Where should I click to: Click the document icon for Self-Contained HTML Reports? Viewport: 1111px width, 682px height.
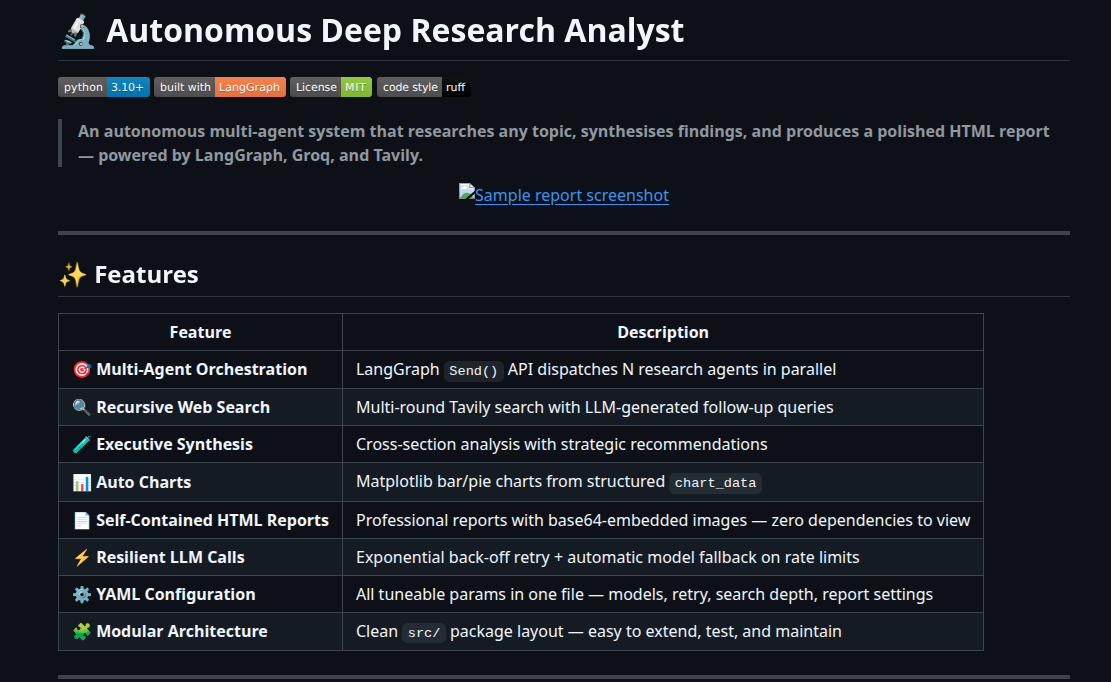tap(82, 520)
